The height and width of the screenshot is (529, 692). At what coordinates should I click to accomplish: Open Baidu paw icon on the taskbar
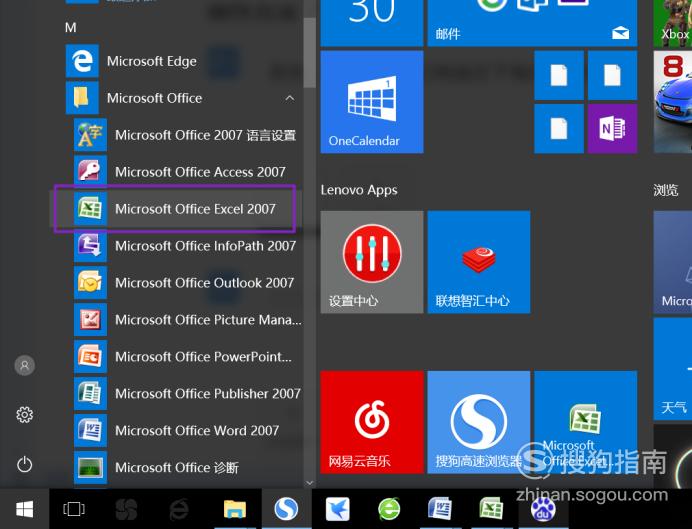point(542,510)
